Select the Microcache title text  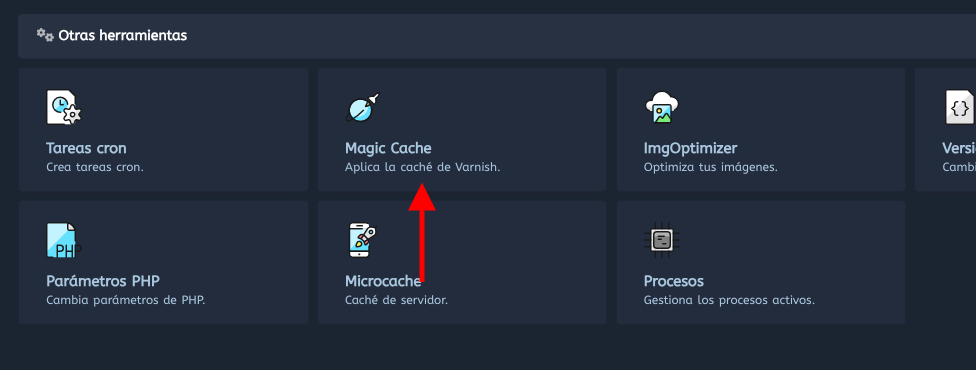click(383, 281)
